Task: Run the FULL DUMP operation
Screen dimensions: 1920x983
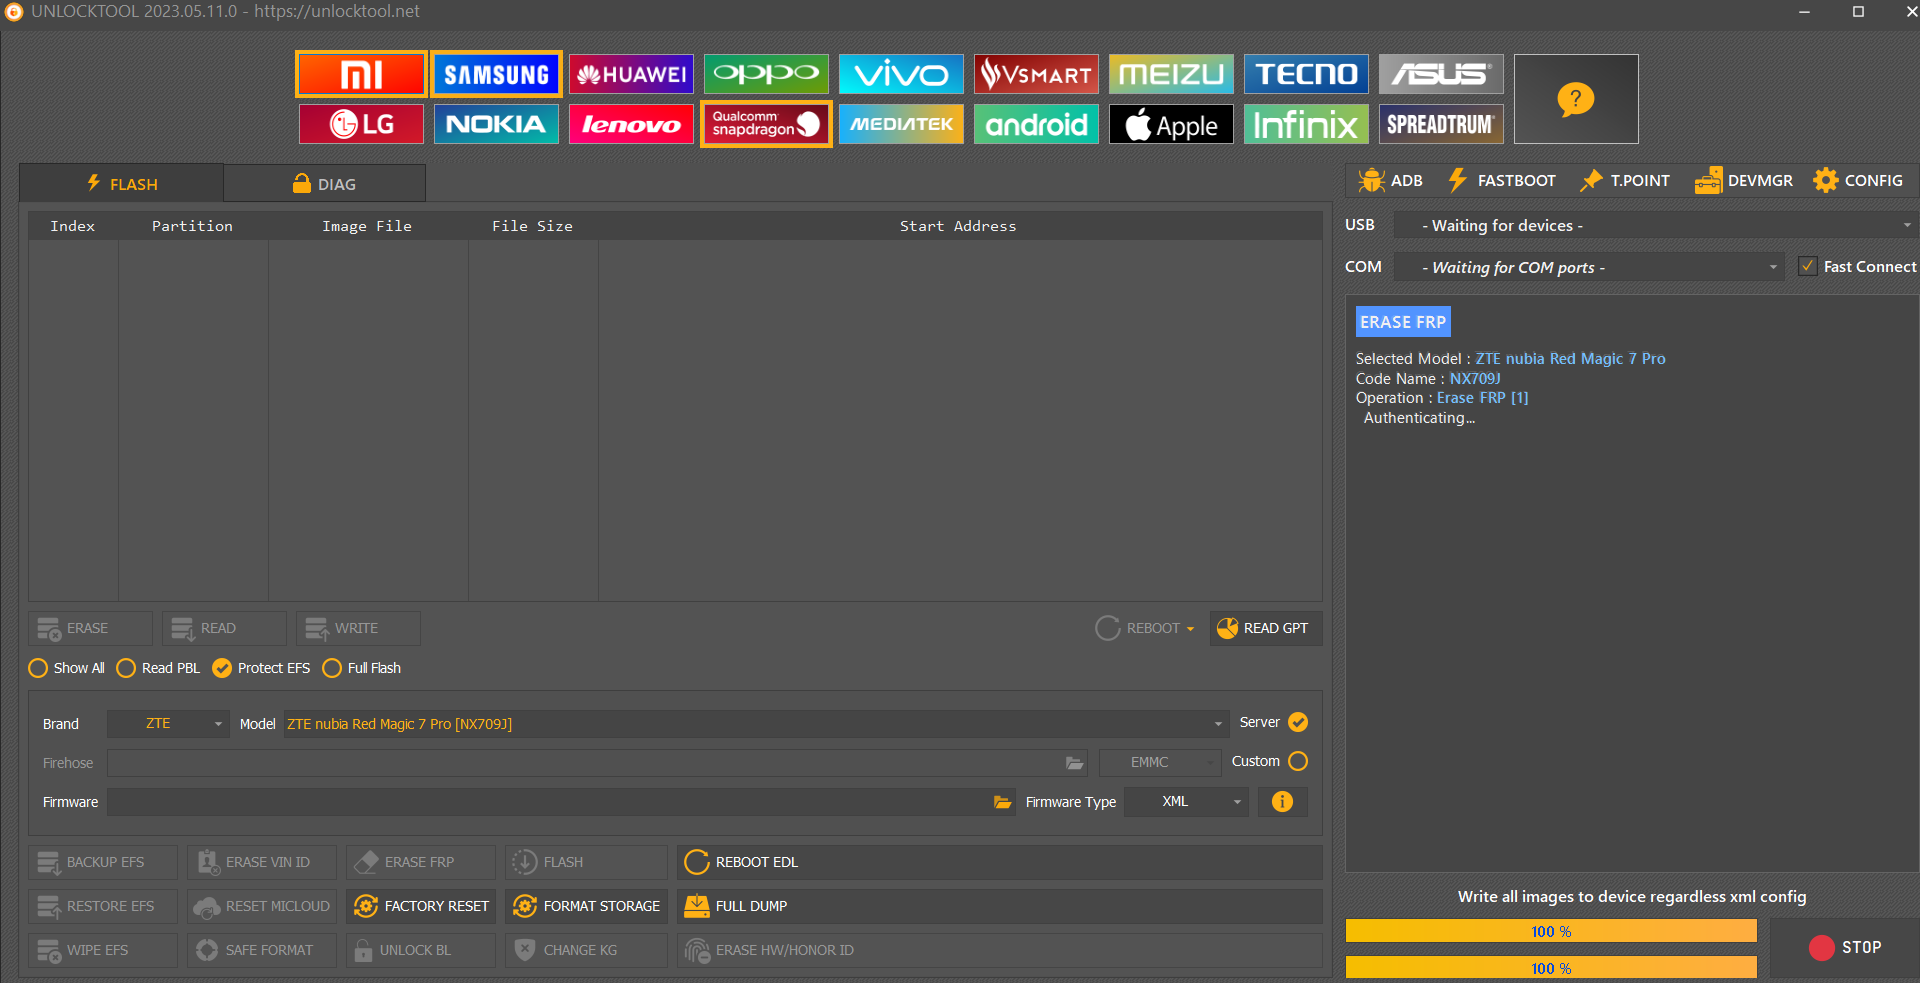Action: click(999, 906)
